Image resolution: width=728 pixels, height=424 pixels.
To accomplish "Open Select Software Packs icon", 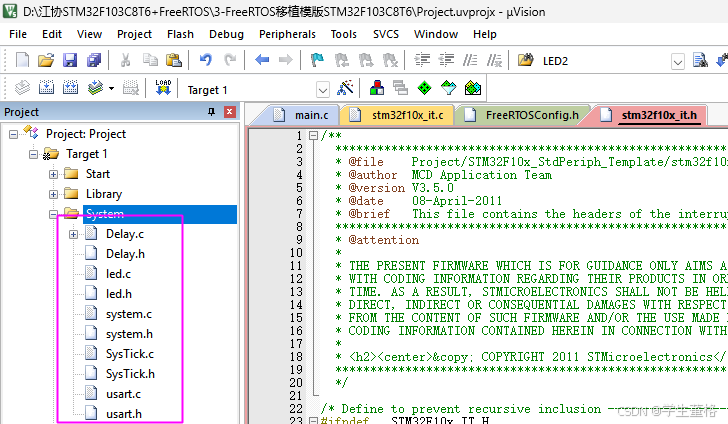I will 448,87.
